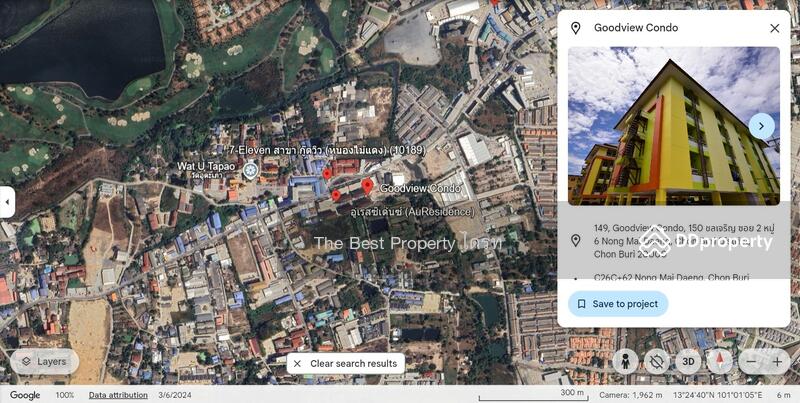
Task: Click address pin icon in info card
Action: pos(576,240)
